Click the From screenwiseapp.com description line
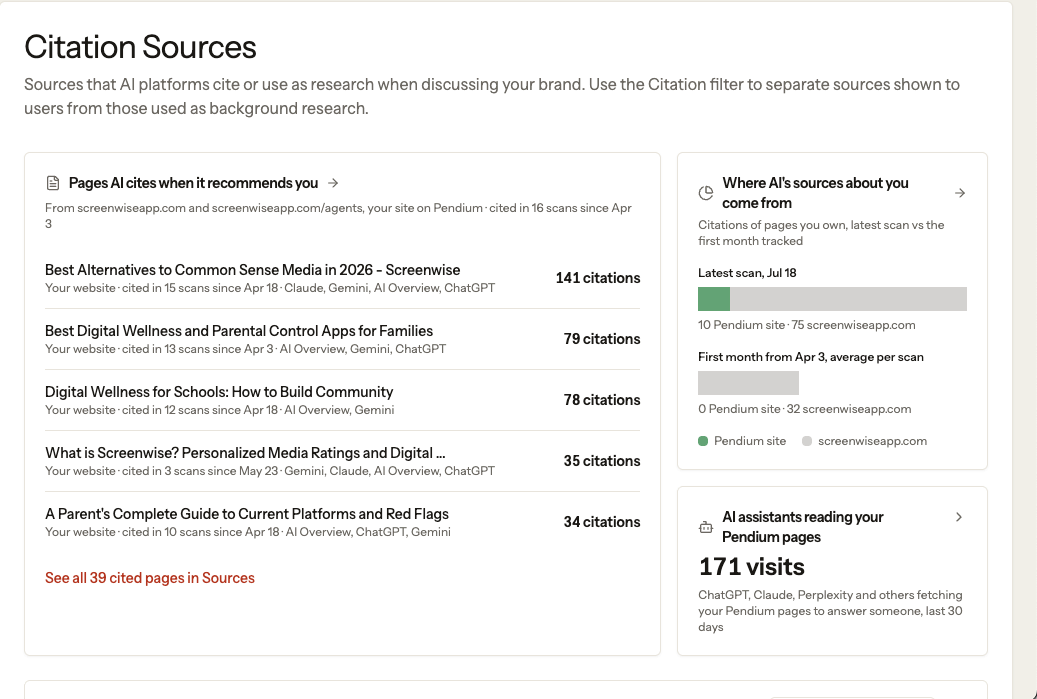Image resolution: width=1037 pixels, height=699 pixels. coord(339,216)
